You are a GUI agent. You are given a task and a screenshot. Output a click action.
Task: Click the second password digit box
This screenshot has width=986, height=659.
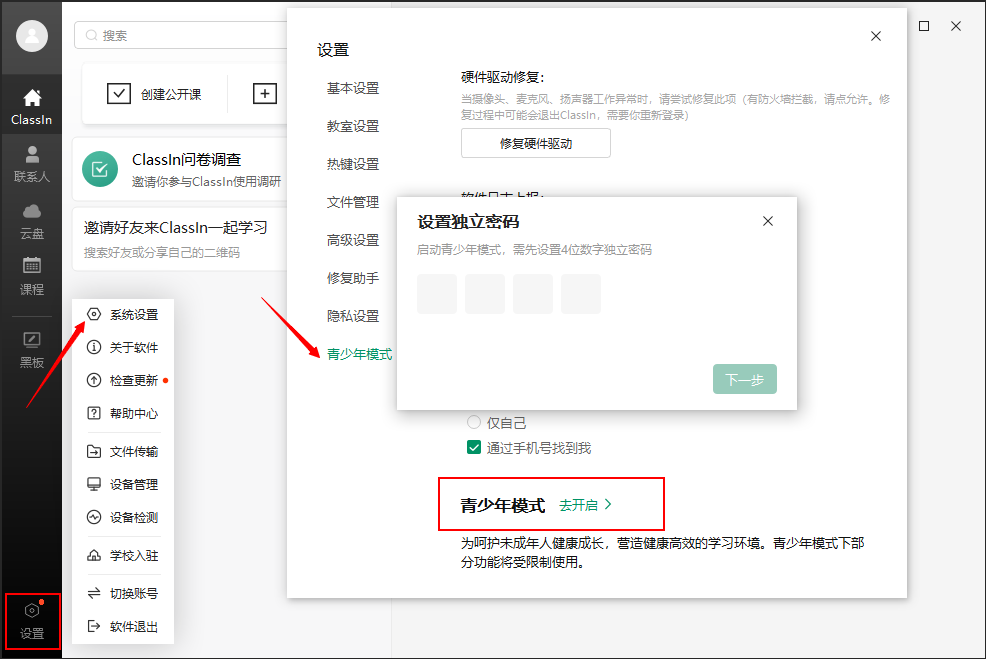coord(485,294)
